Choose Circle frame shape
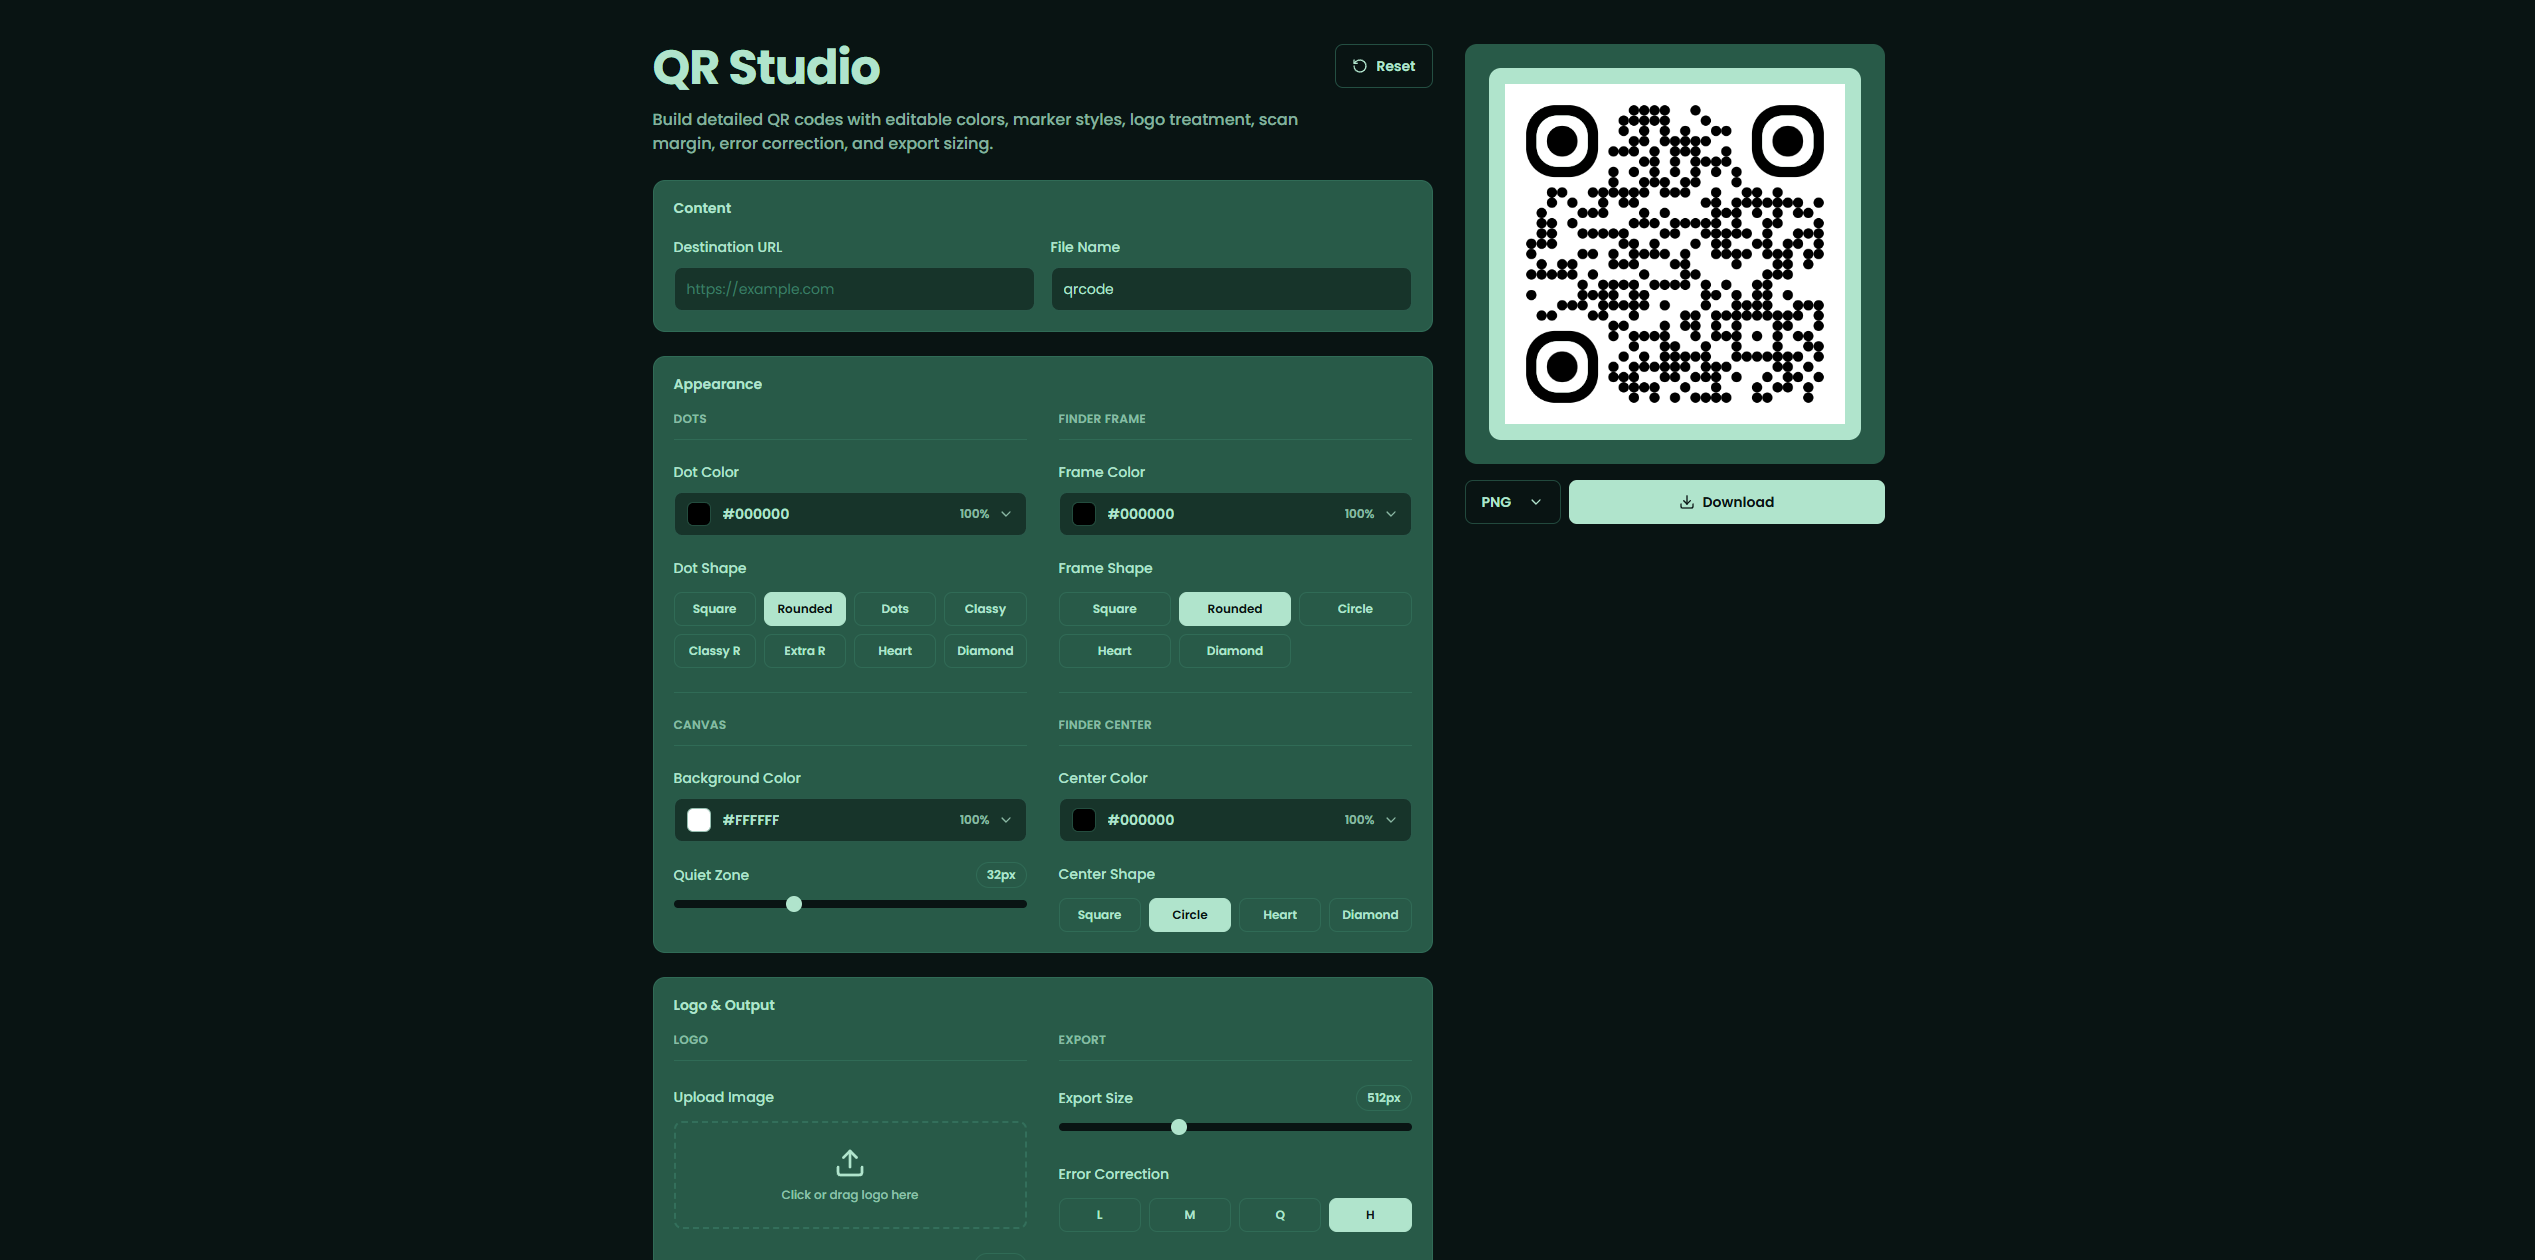 [1355, 609]
